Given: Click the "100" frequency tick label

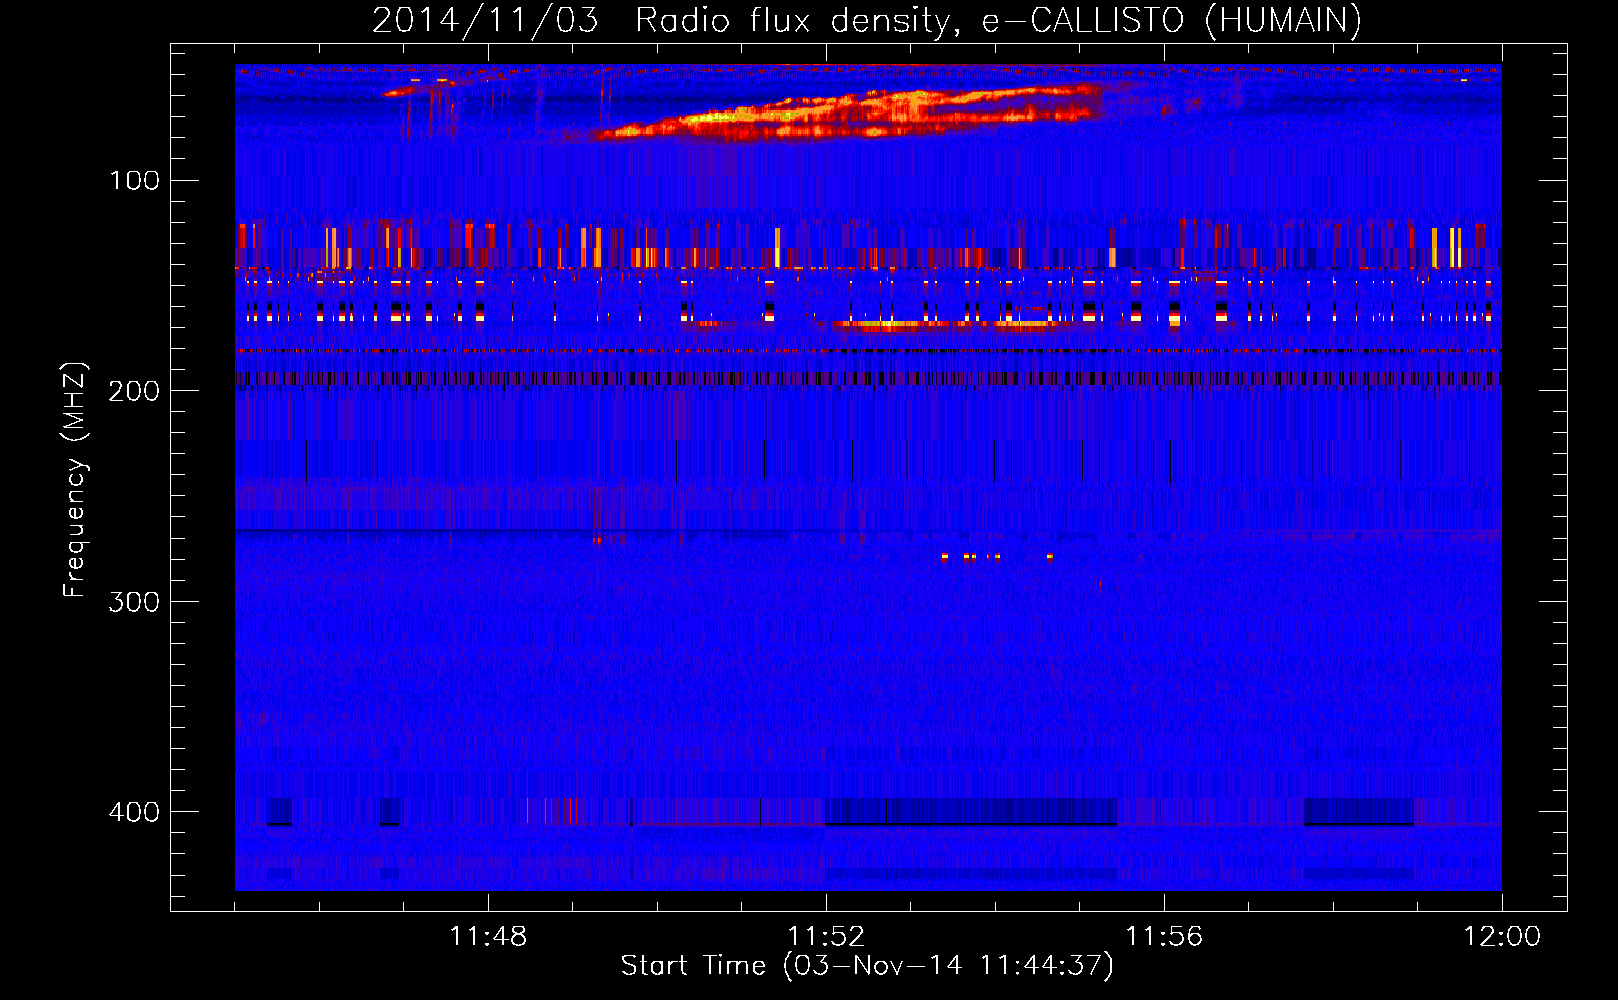Looking at the screenshot, I should (x=134, y=181).
